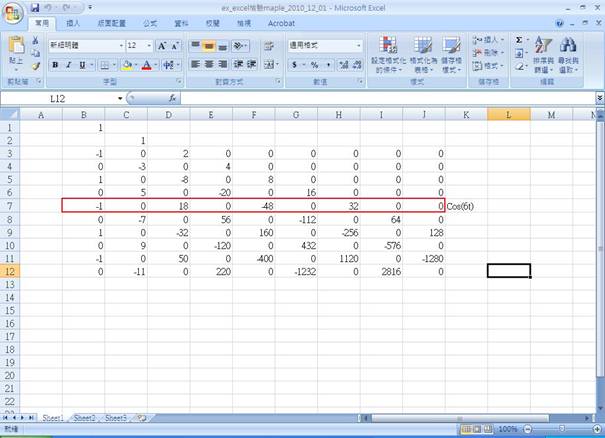Toggle Italic formatting

tap(69, 65)
